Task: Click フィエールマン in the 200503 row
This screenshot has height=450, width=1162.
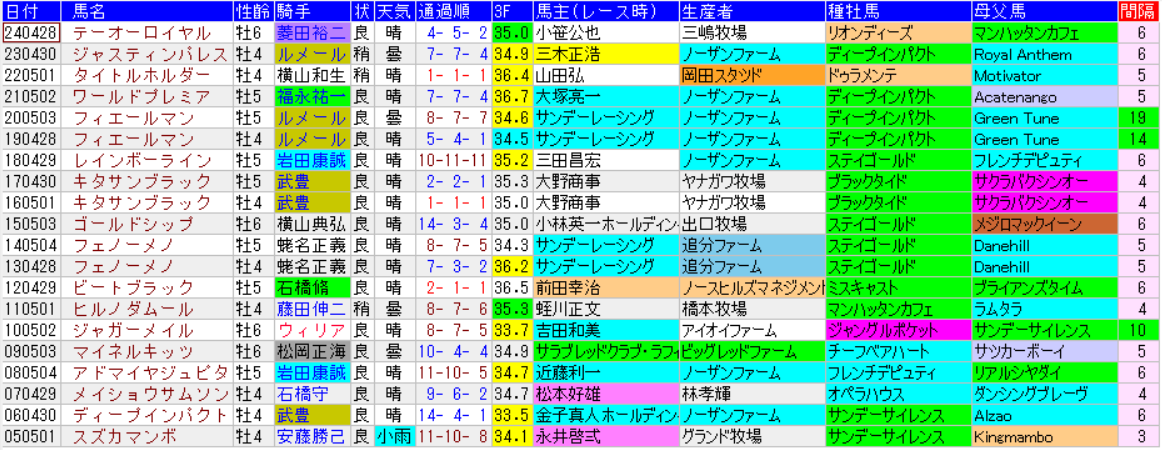Action: coord(131,119)
